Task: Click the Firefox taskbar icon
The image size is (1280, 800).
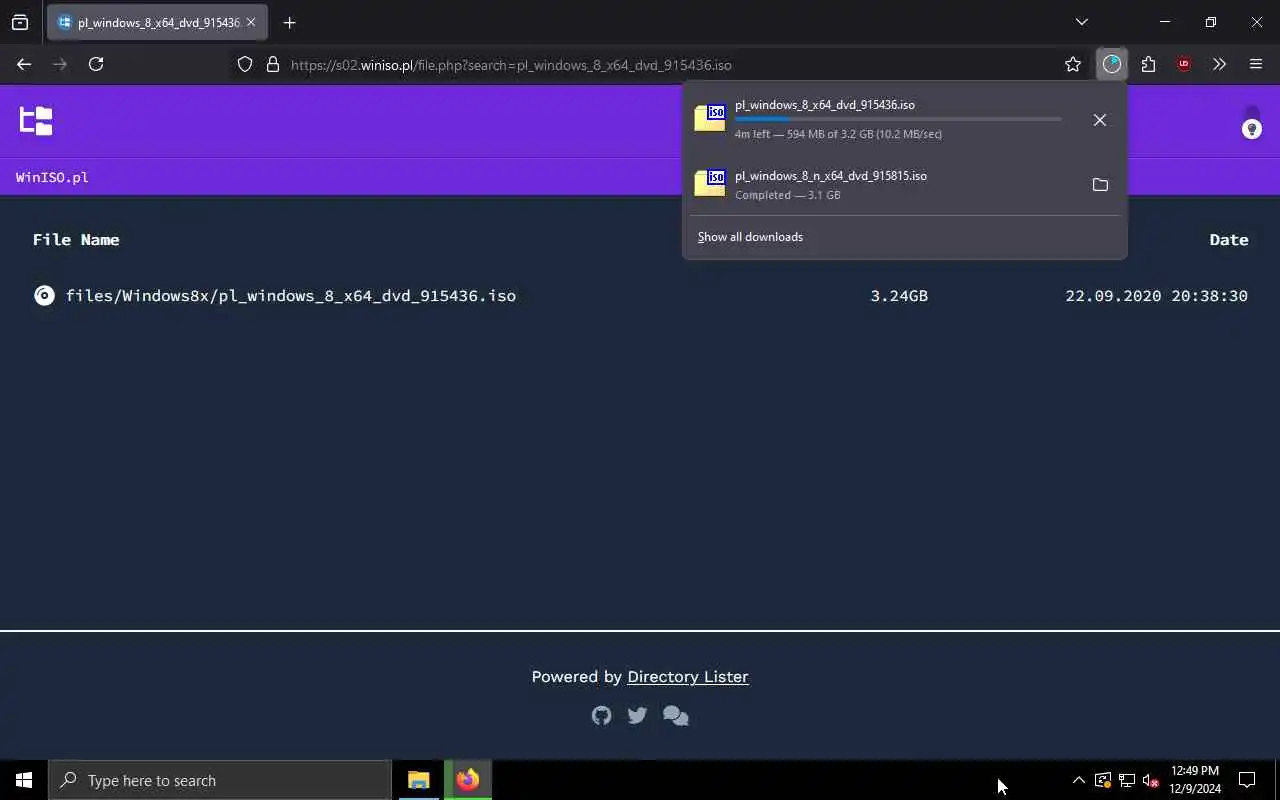Action: click(x=468, y=780)
